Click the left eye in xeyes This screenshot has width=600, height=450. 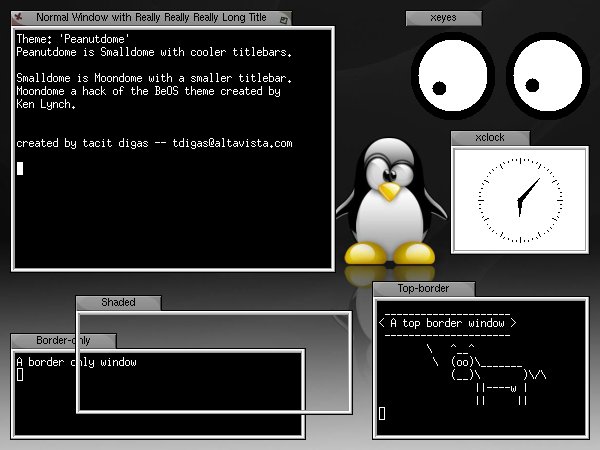(453, 76)
